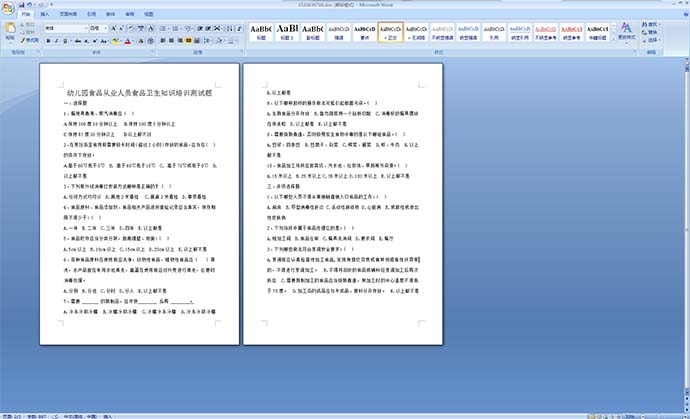Click the font color icon
Screen dimensions: 690x419
coord(127,41)
